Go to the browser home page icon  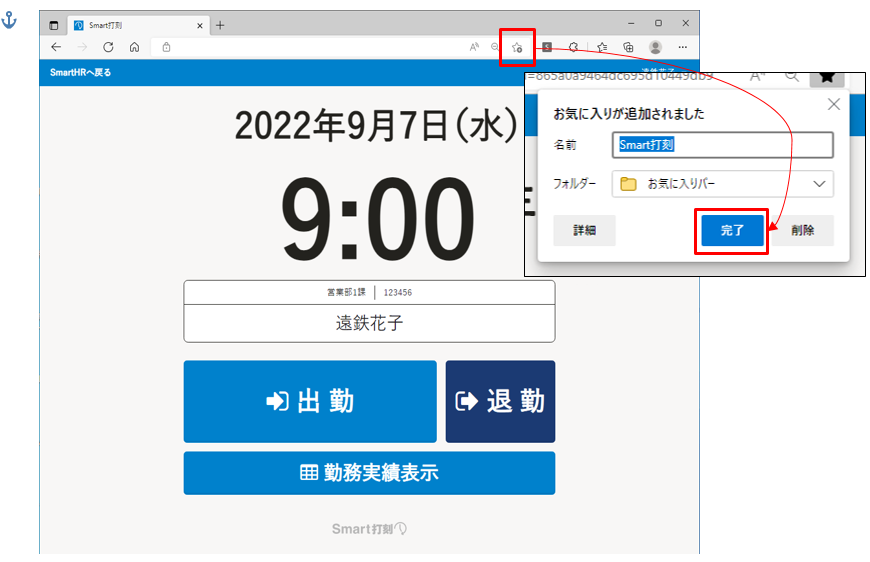(134, 47)
